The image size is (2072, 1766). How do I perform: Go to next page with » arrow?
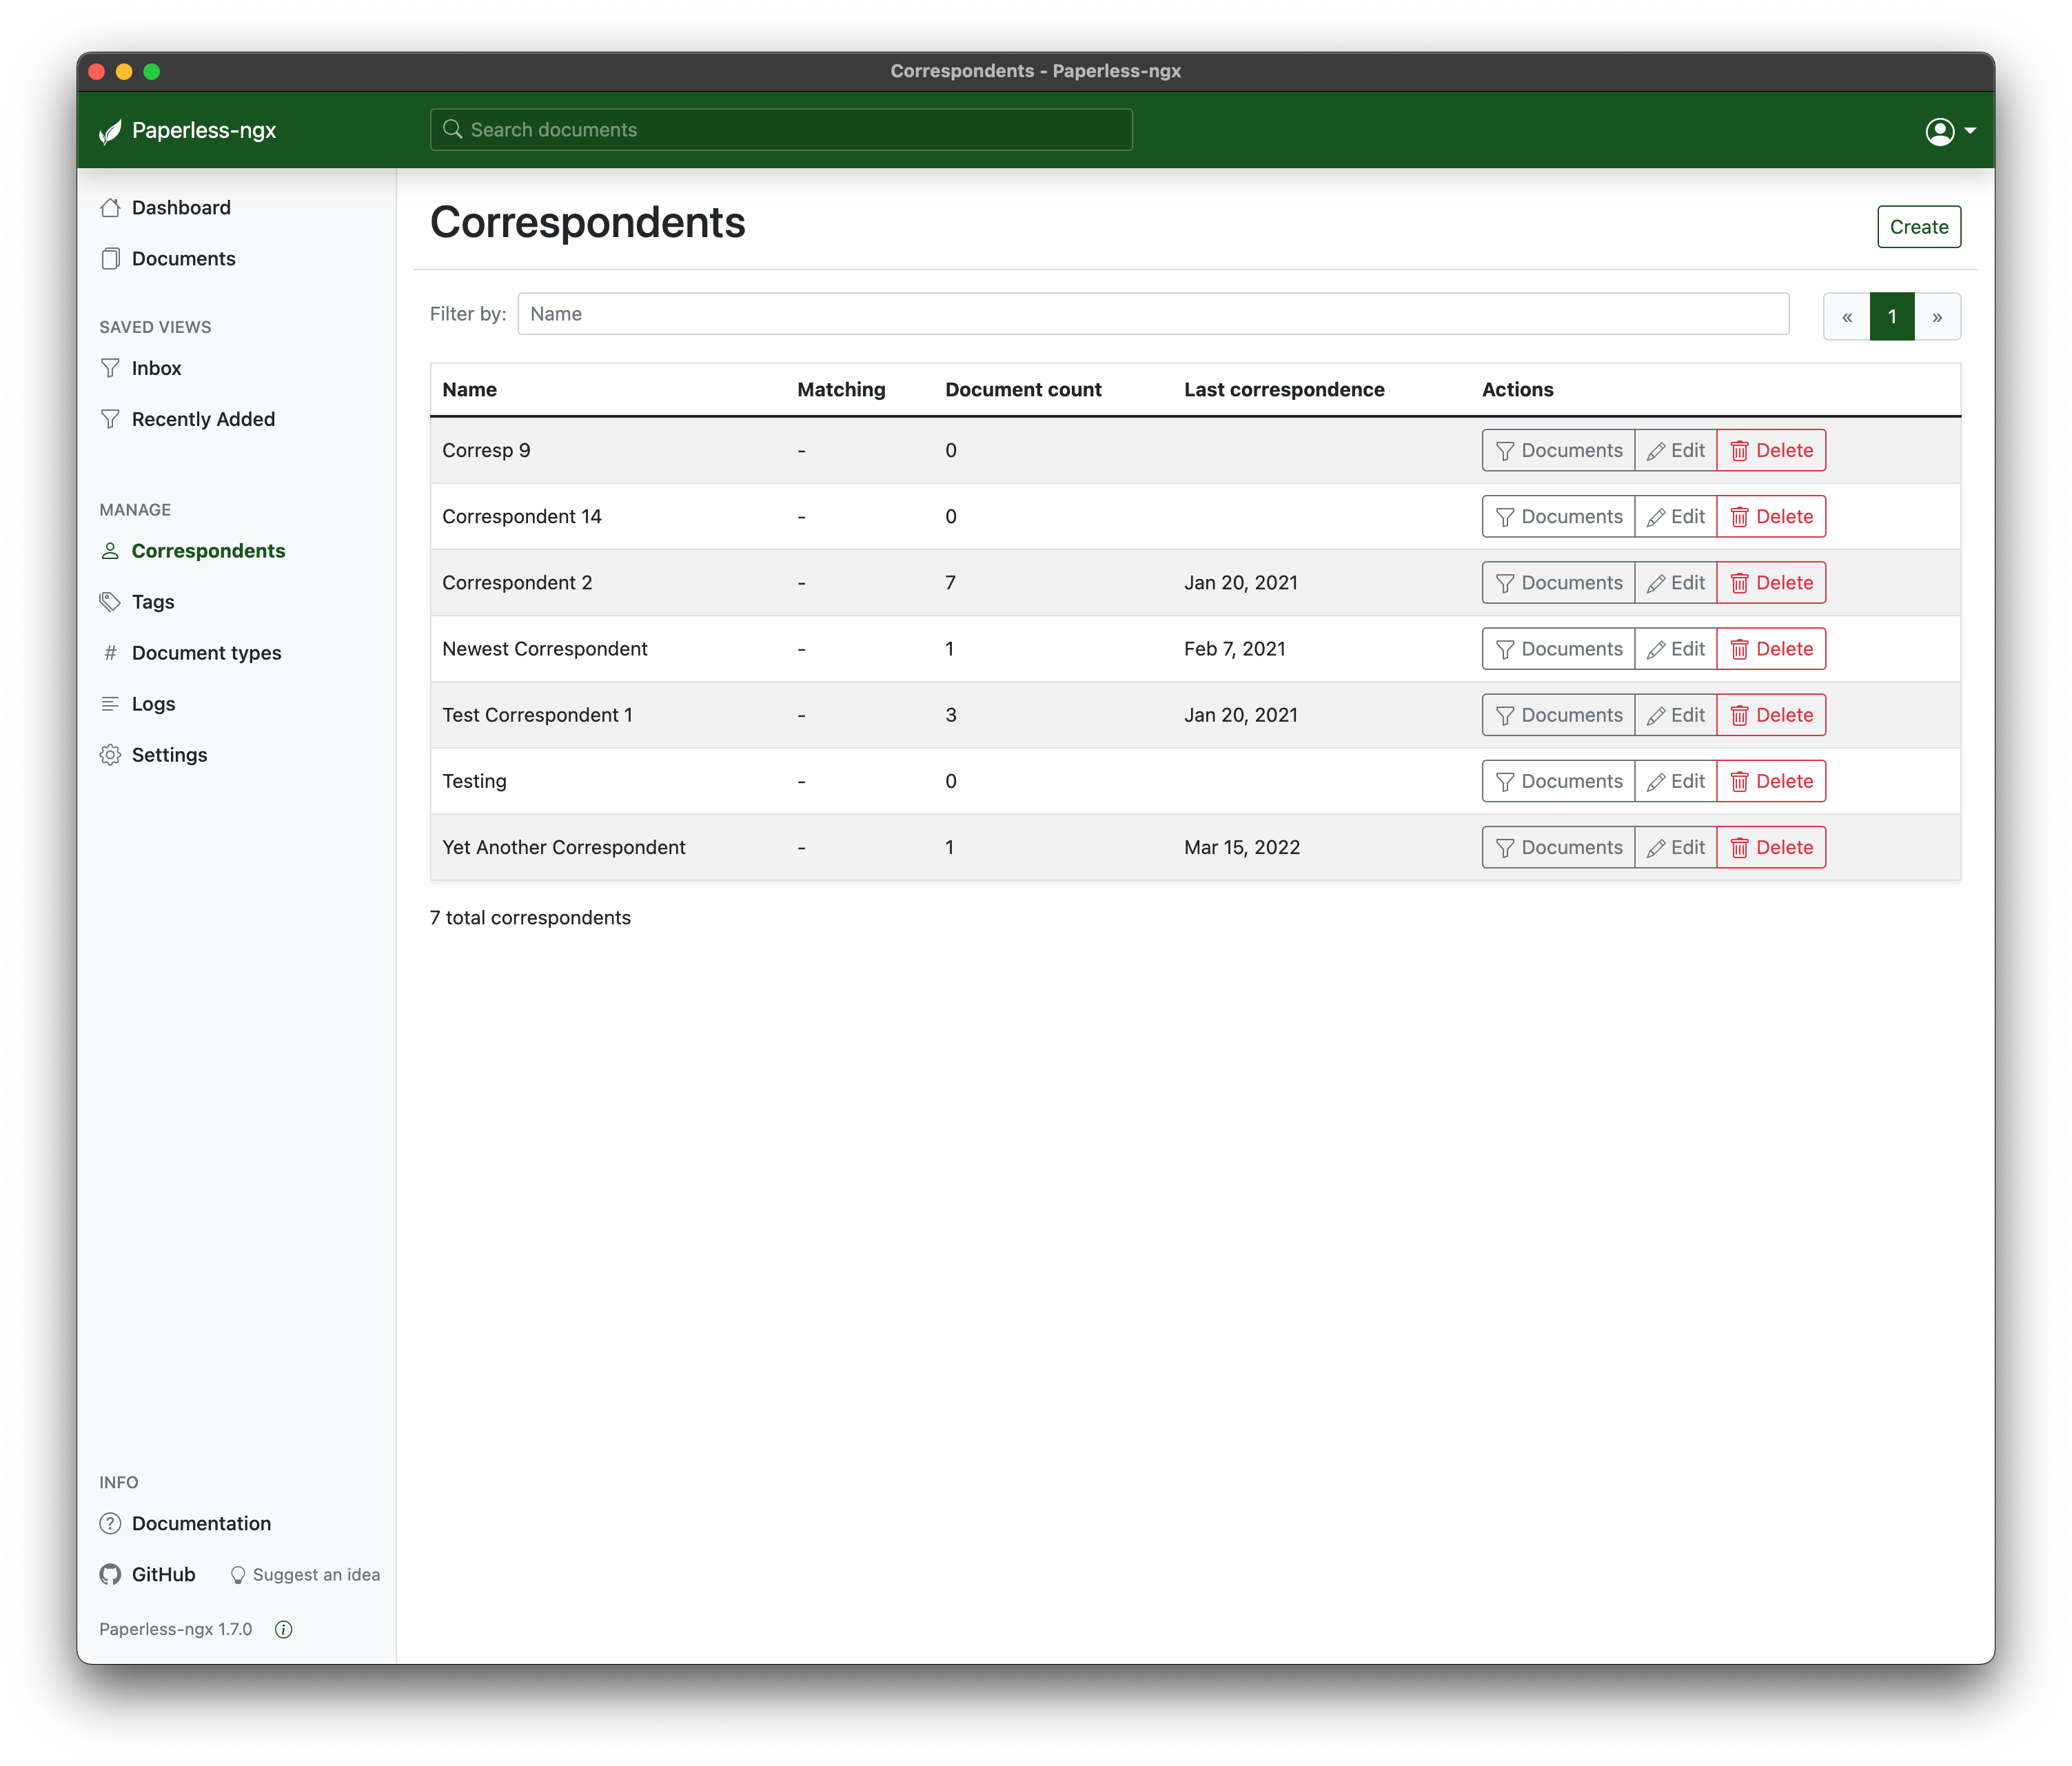coord(1937,317)
